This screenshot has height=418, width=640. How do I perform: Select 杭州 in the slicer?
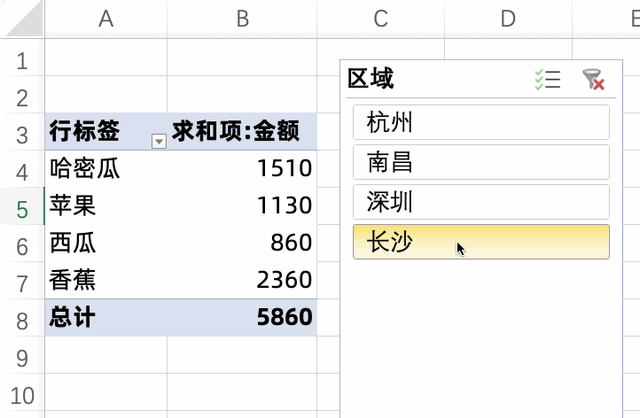[481, 123]
